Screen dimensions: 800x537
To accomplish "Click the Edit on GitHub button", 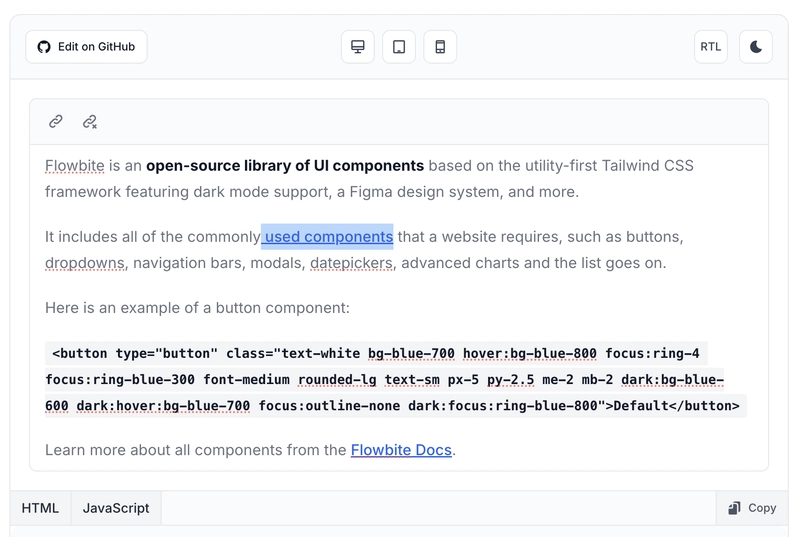I will tap(86, 47).
